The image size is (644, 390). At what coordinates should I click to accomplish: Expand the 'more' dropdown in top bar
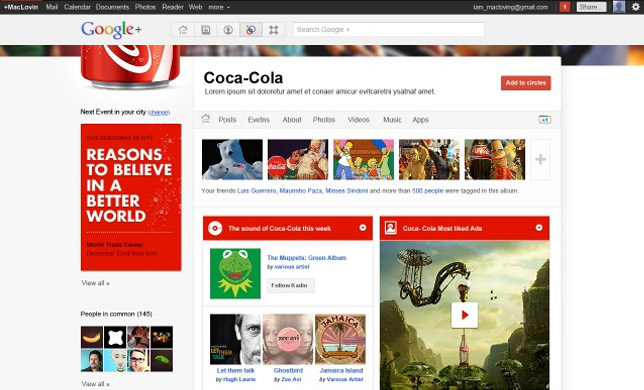(x=219, y=7)
